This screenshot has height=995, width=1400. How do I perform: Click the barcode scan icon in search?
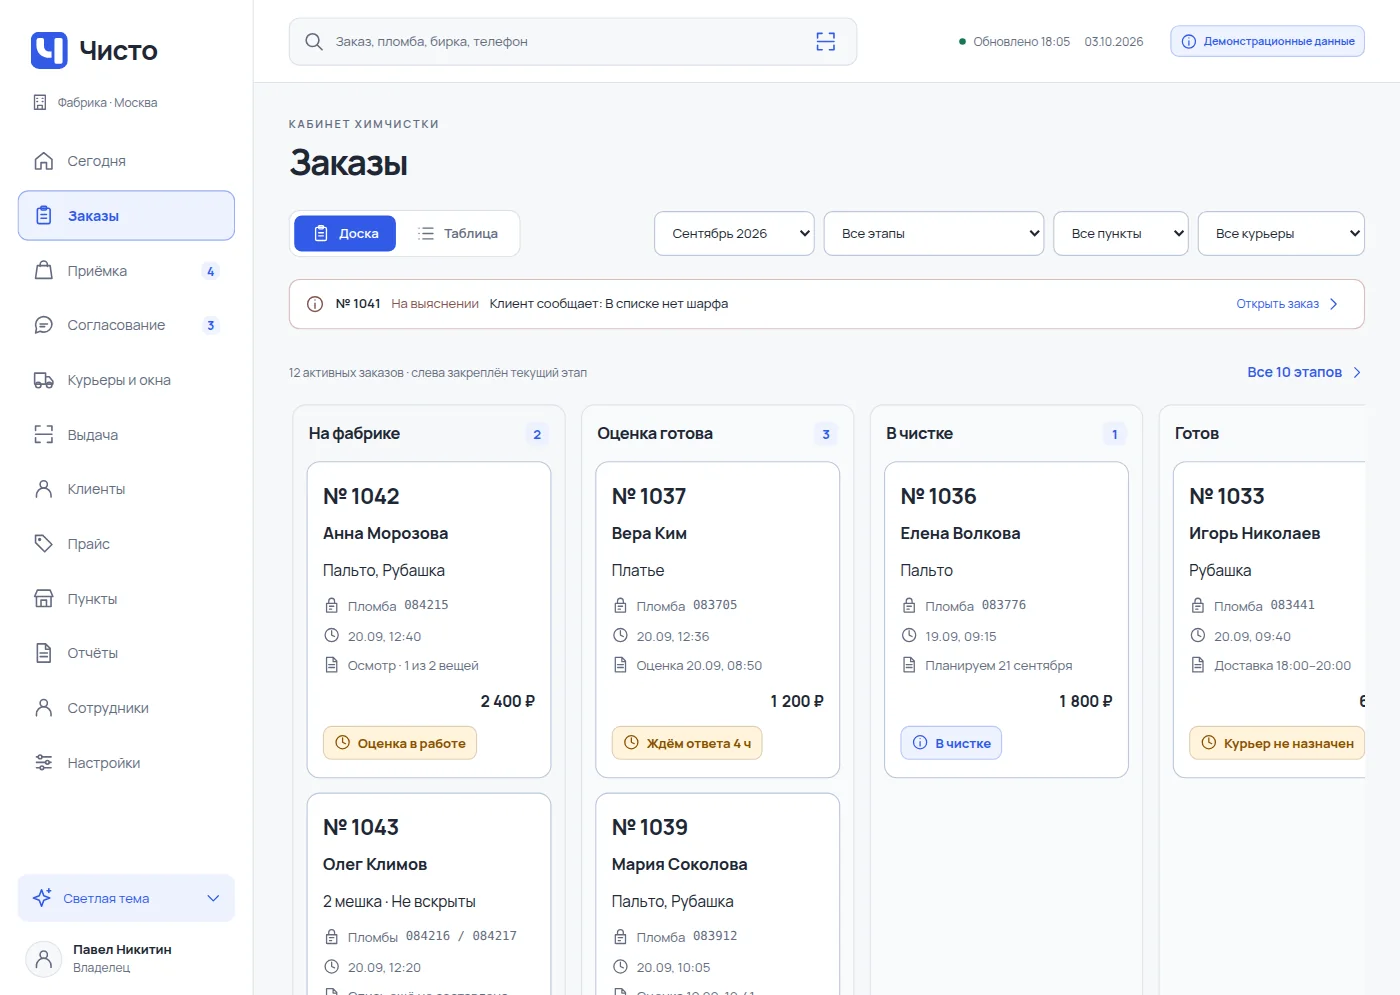coord(825,41)
